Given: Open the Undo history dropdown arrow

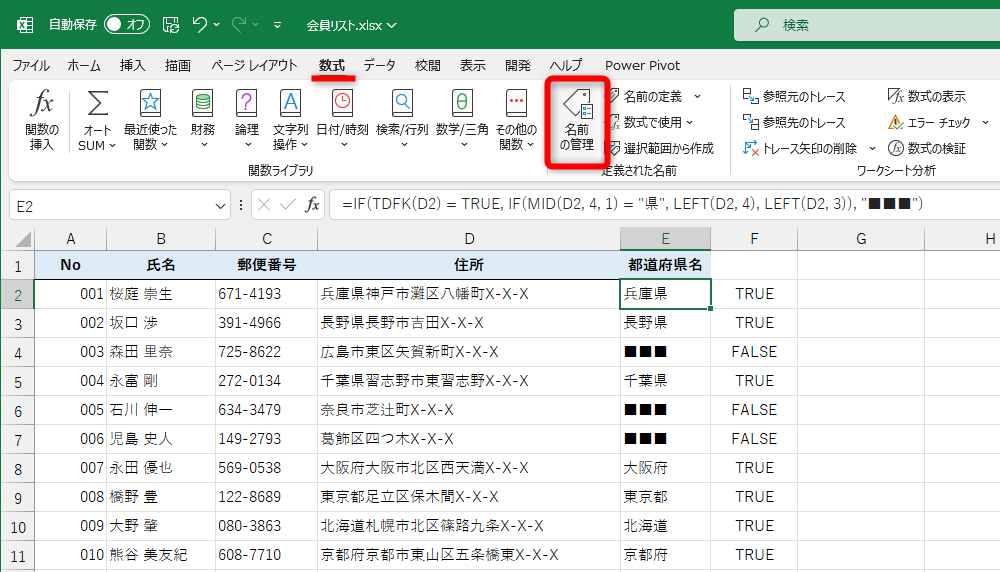Looking at the screenshot, I should pos(217,25).
